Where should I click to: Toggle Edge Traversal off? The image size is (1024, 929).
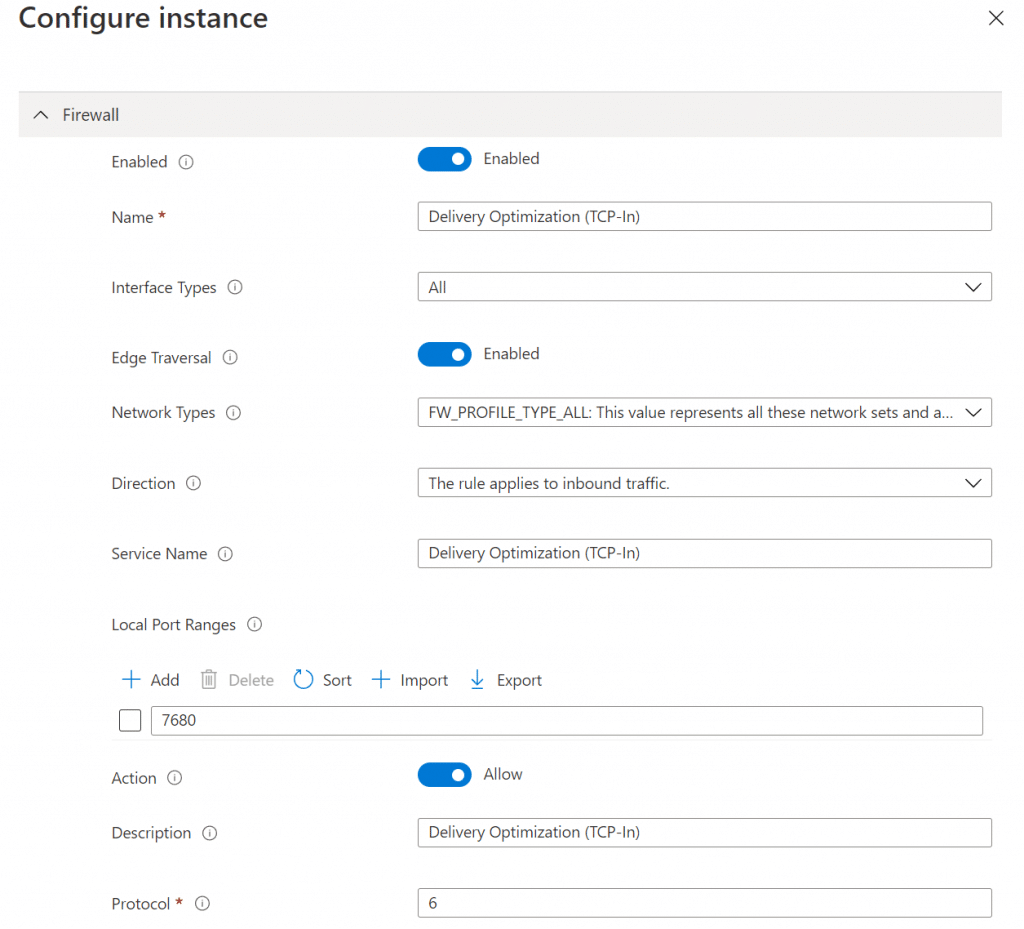tap(444, 354)
